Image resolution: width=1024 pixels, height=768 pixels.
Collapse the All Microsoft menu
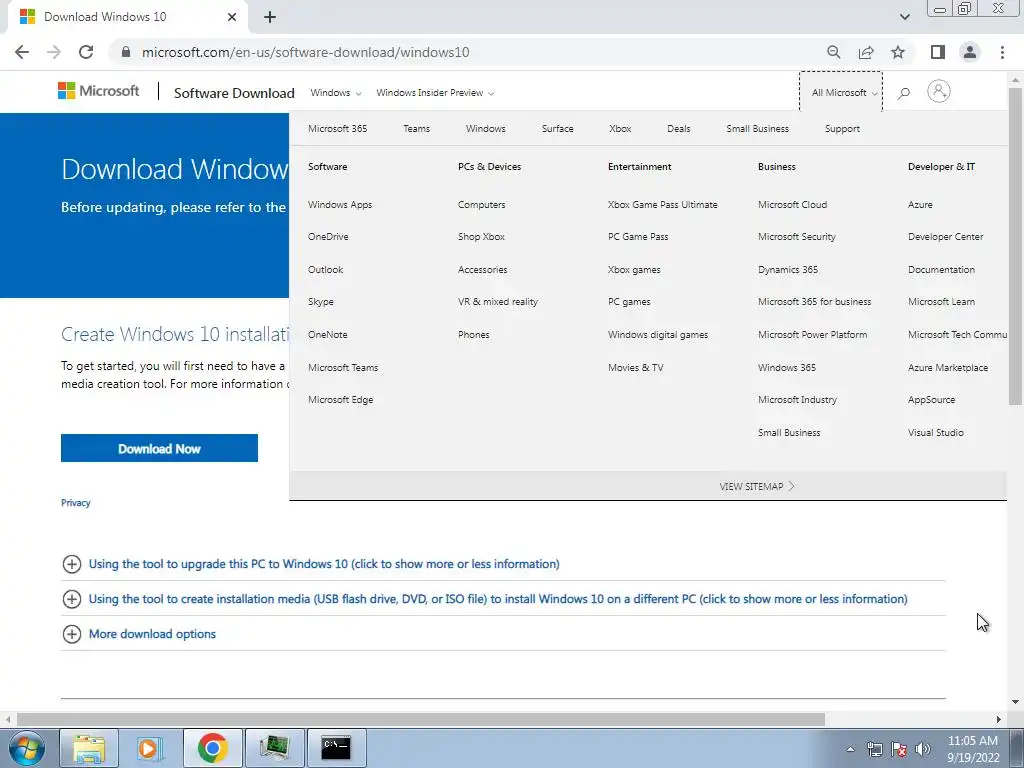point(841,92)
